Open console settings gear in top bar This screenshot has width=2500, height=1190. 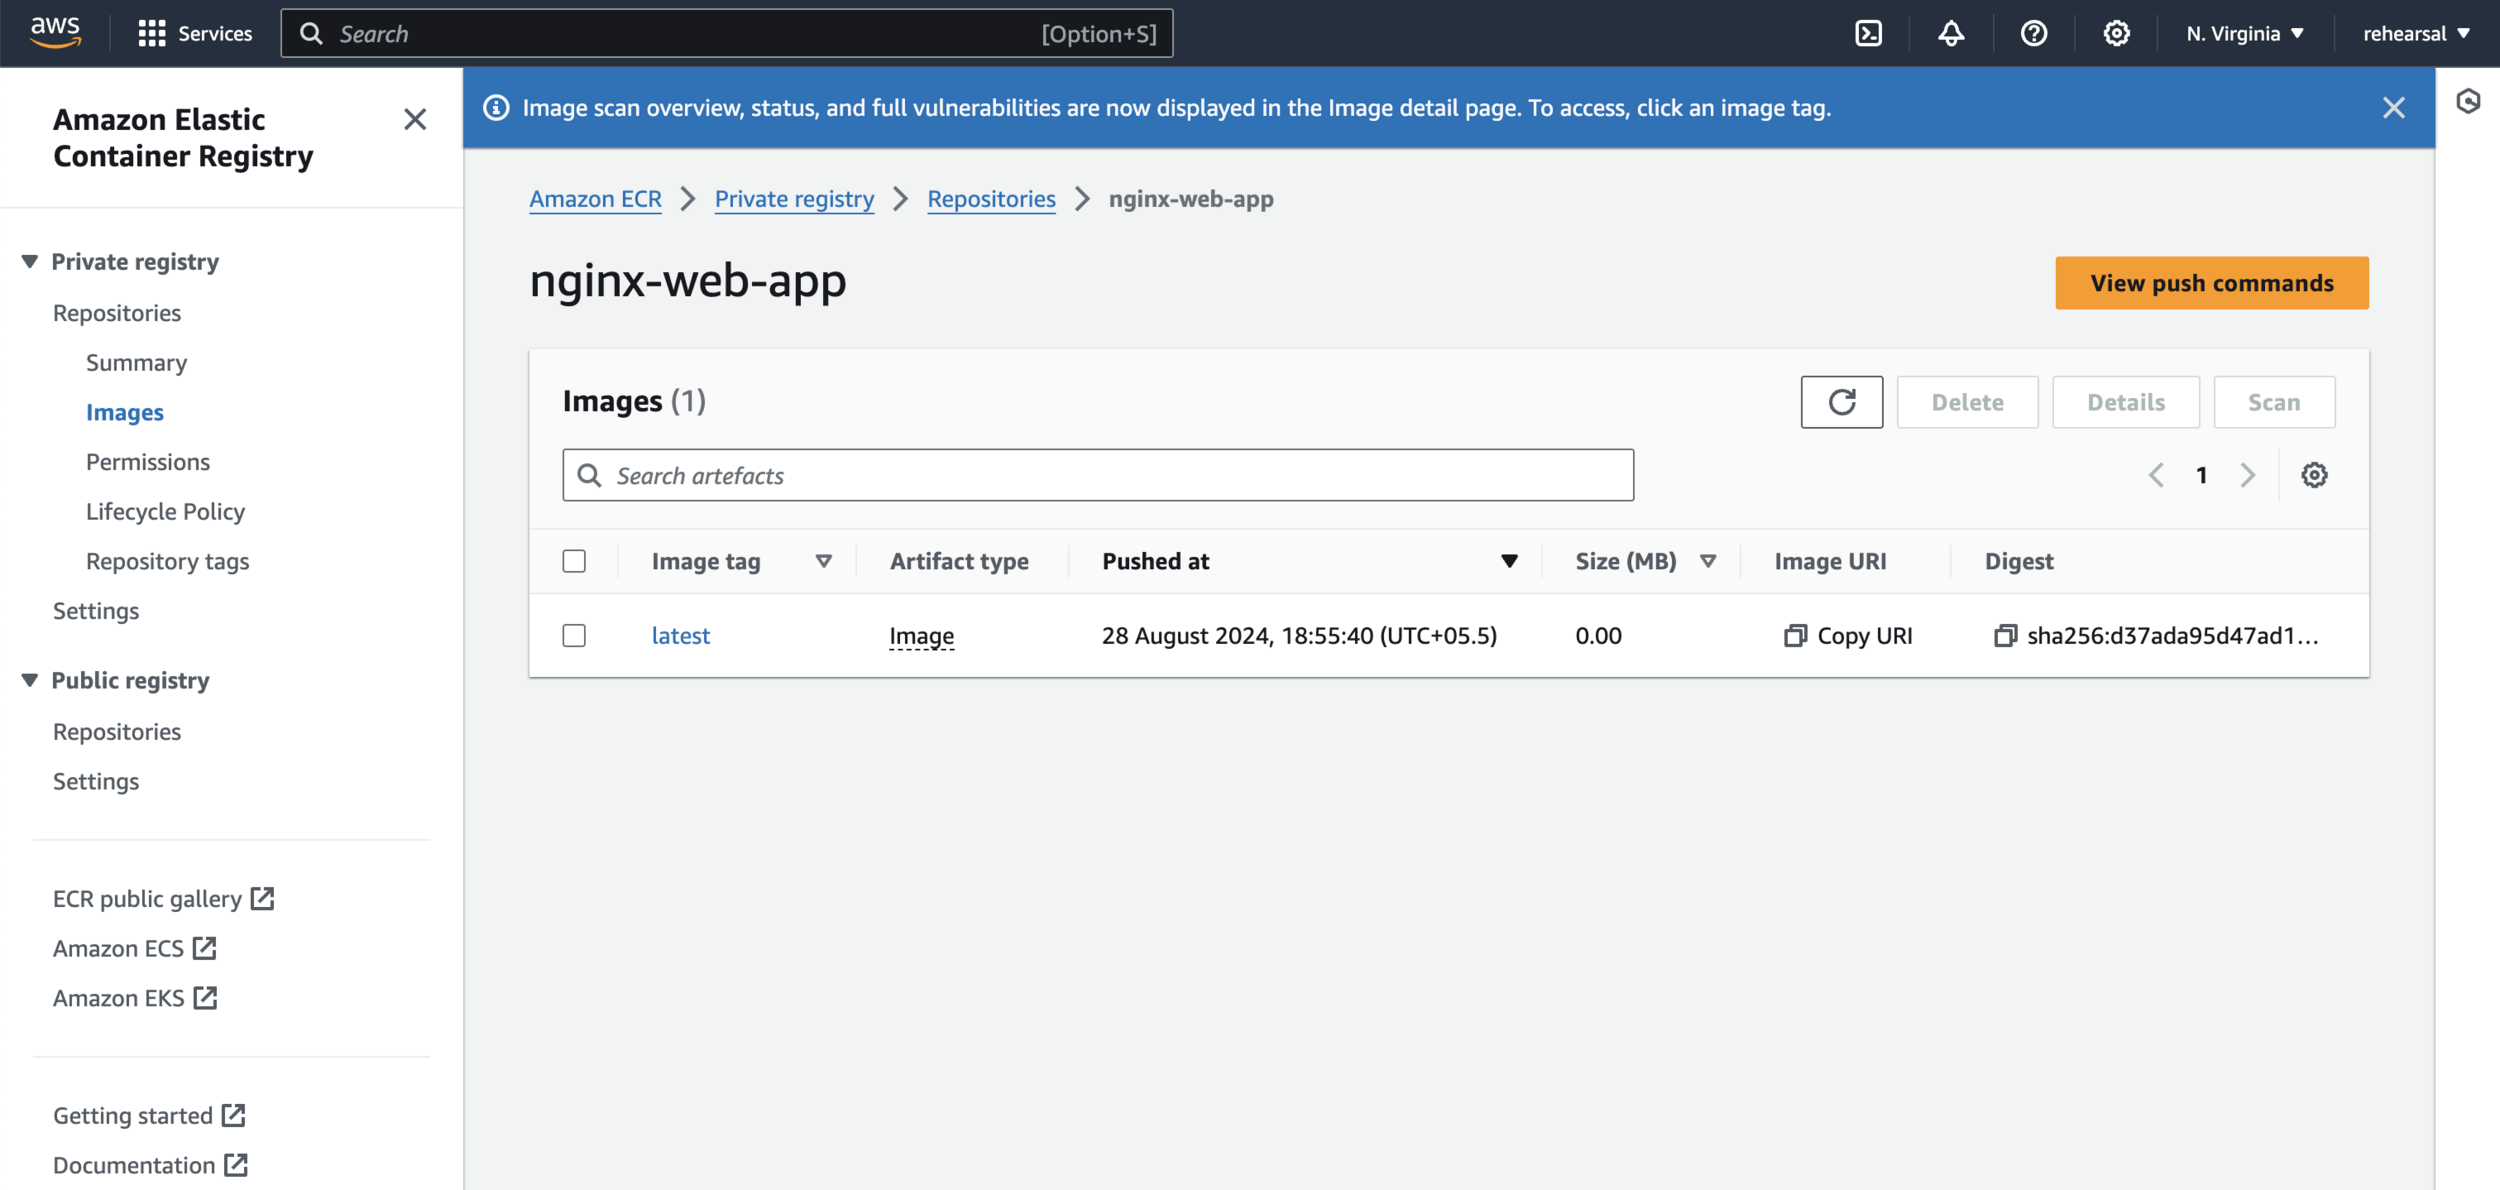click(x=2116, y=34)
